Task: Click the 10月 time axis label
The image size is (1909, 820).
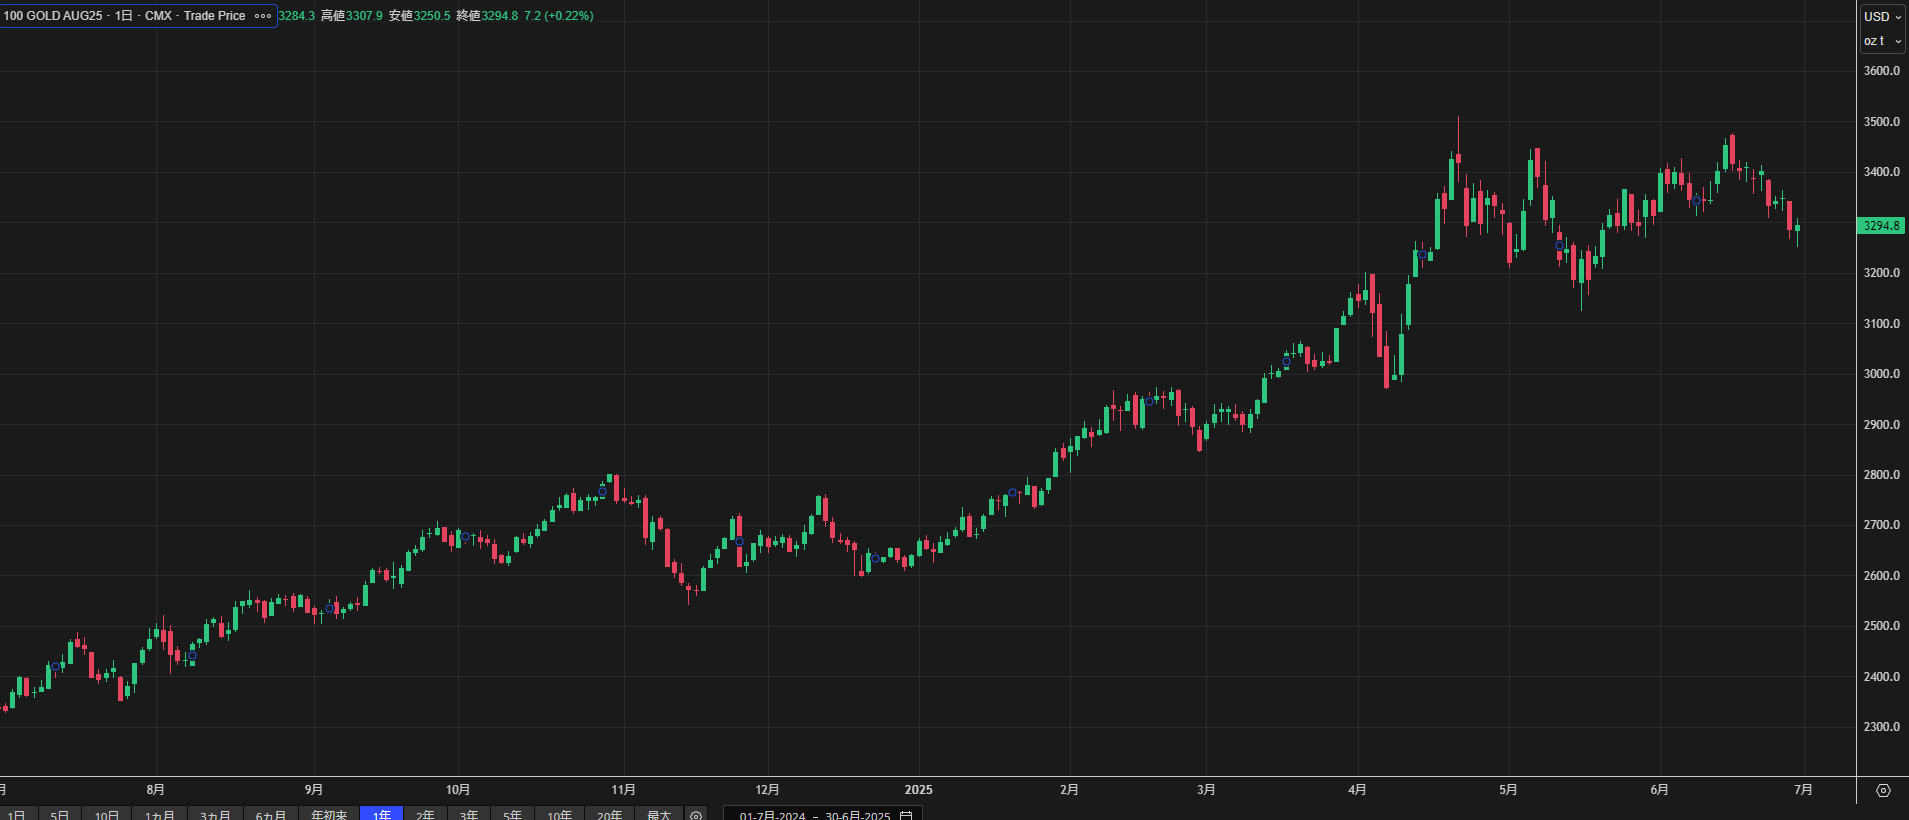Action: (458, 790)
